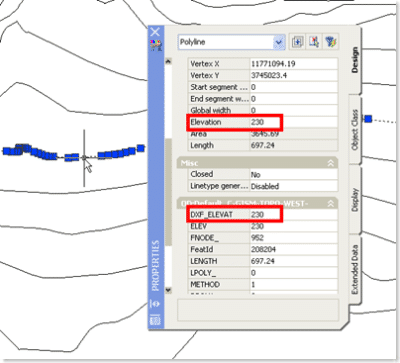Screen dimensions: 400x363
Task: Collapse the OD:Default TOPO-WEST section
Action: 330,204
